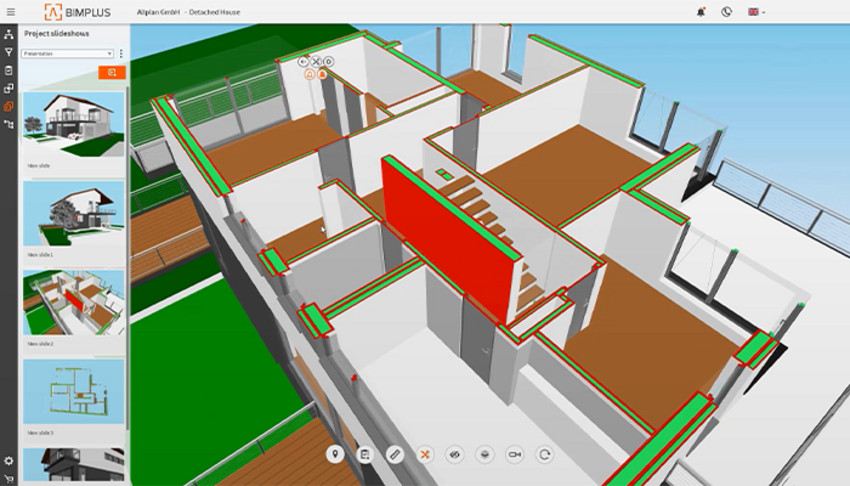Image resolution: width=850 pixels, height=486 pixels.
Task: Toggle hidden objects visibility eye icon
Action: coord(455,454)
